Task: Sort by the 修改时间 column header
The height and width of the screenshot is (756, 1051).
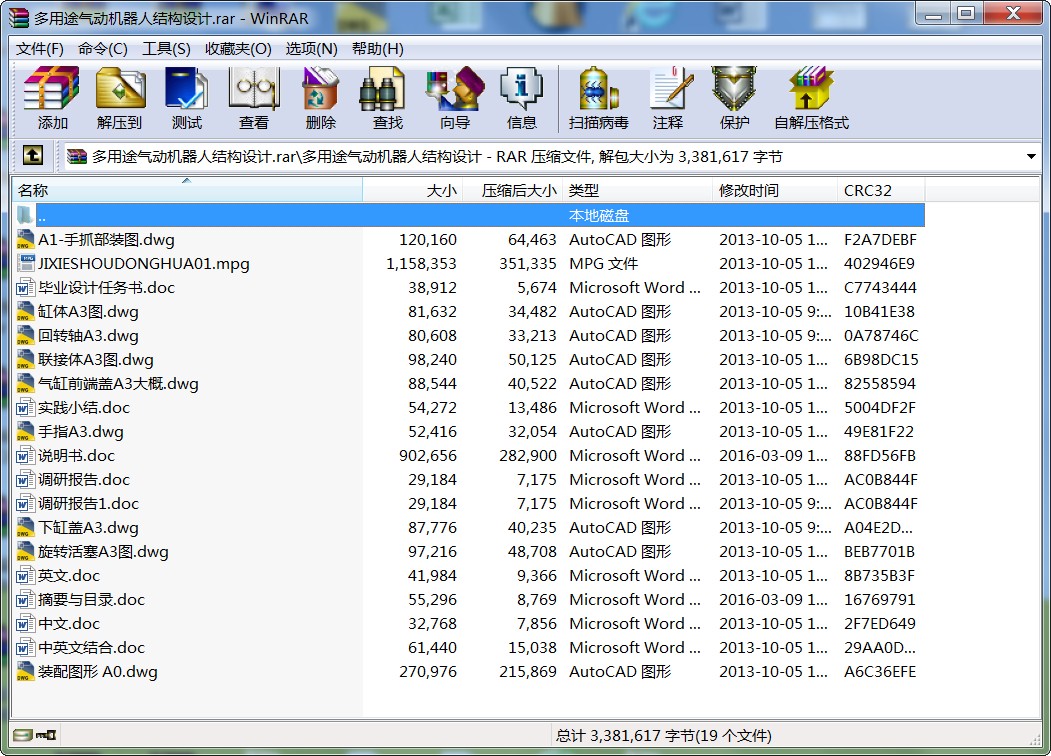Action: pyautogui.click(x=775, y=190)
